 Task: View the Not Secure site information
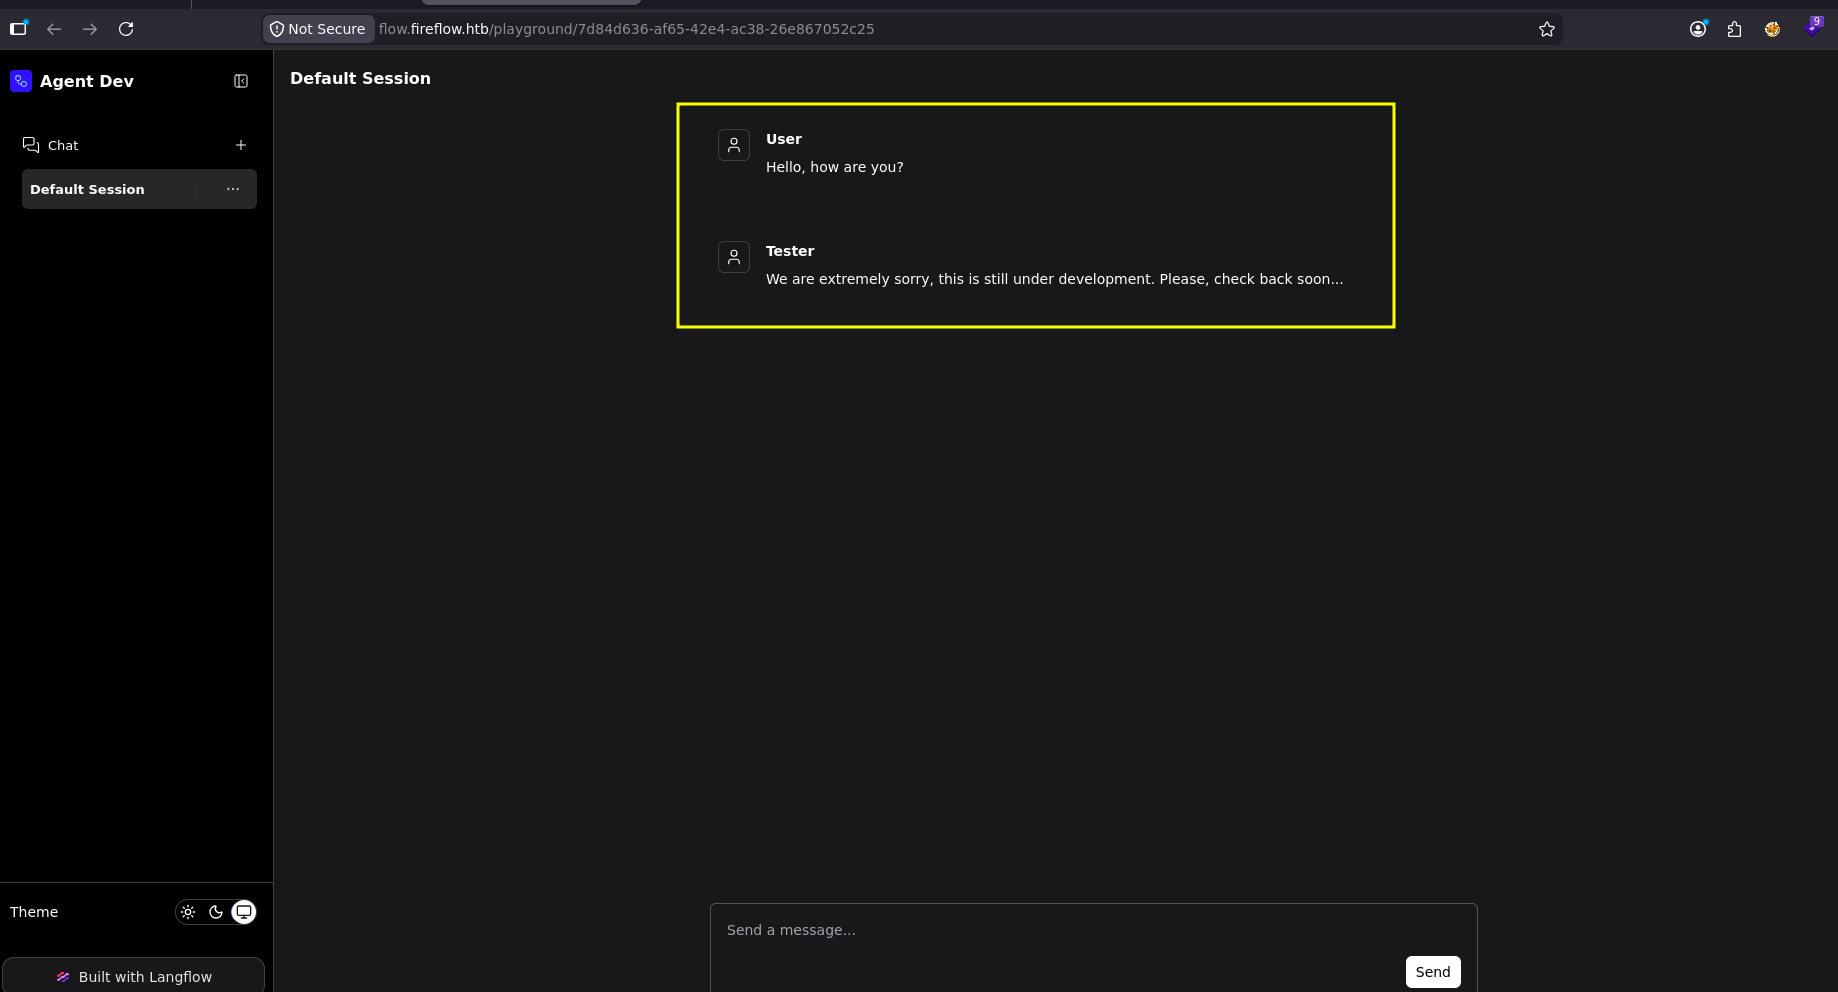click(318, 29)
